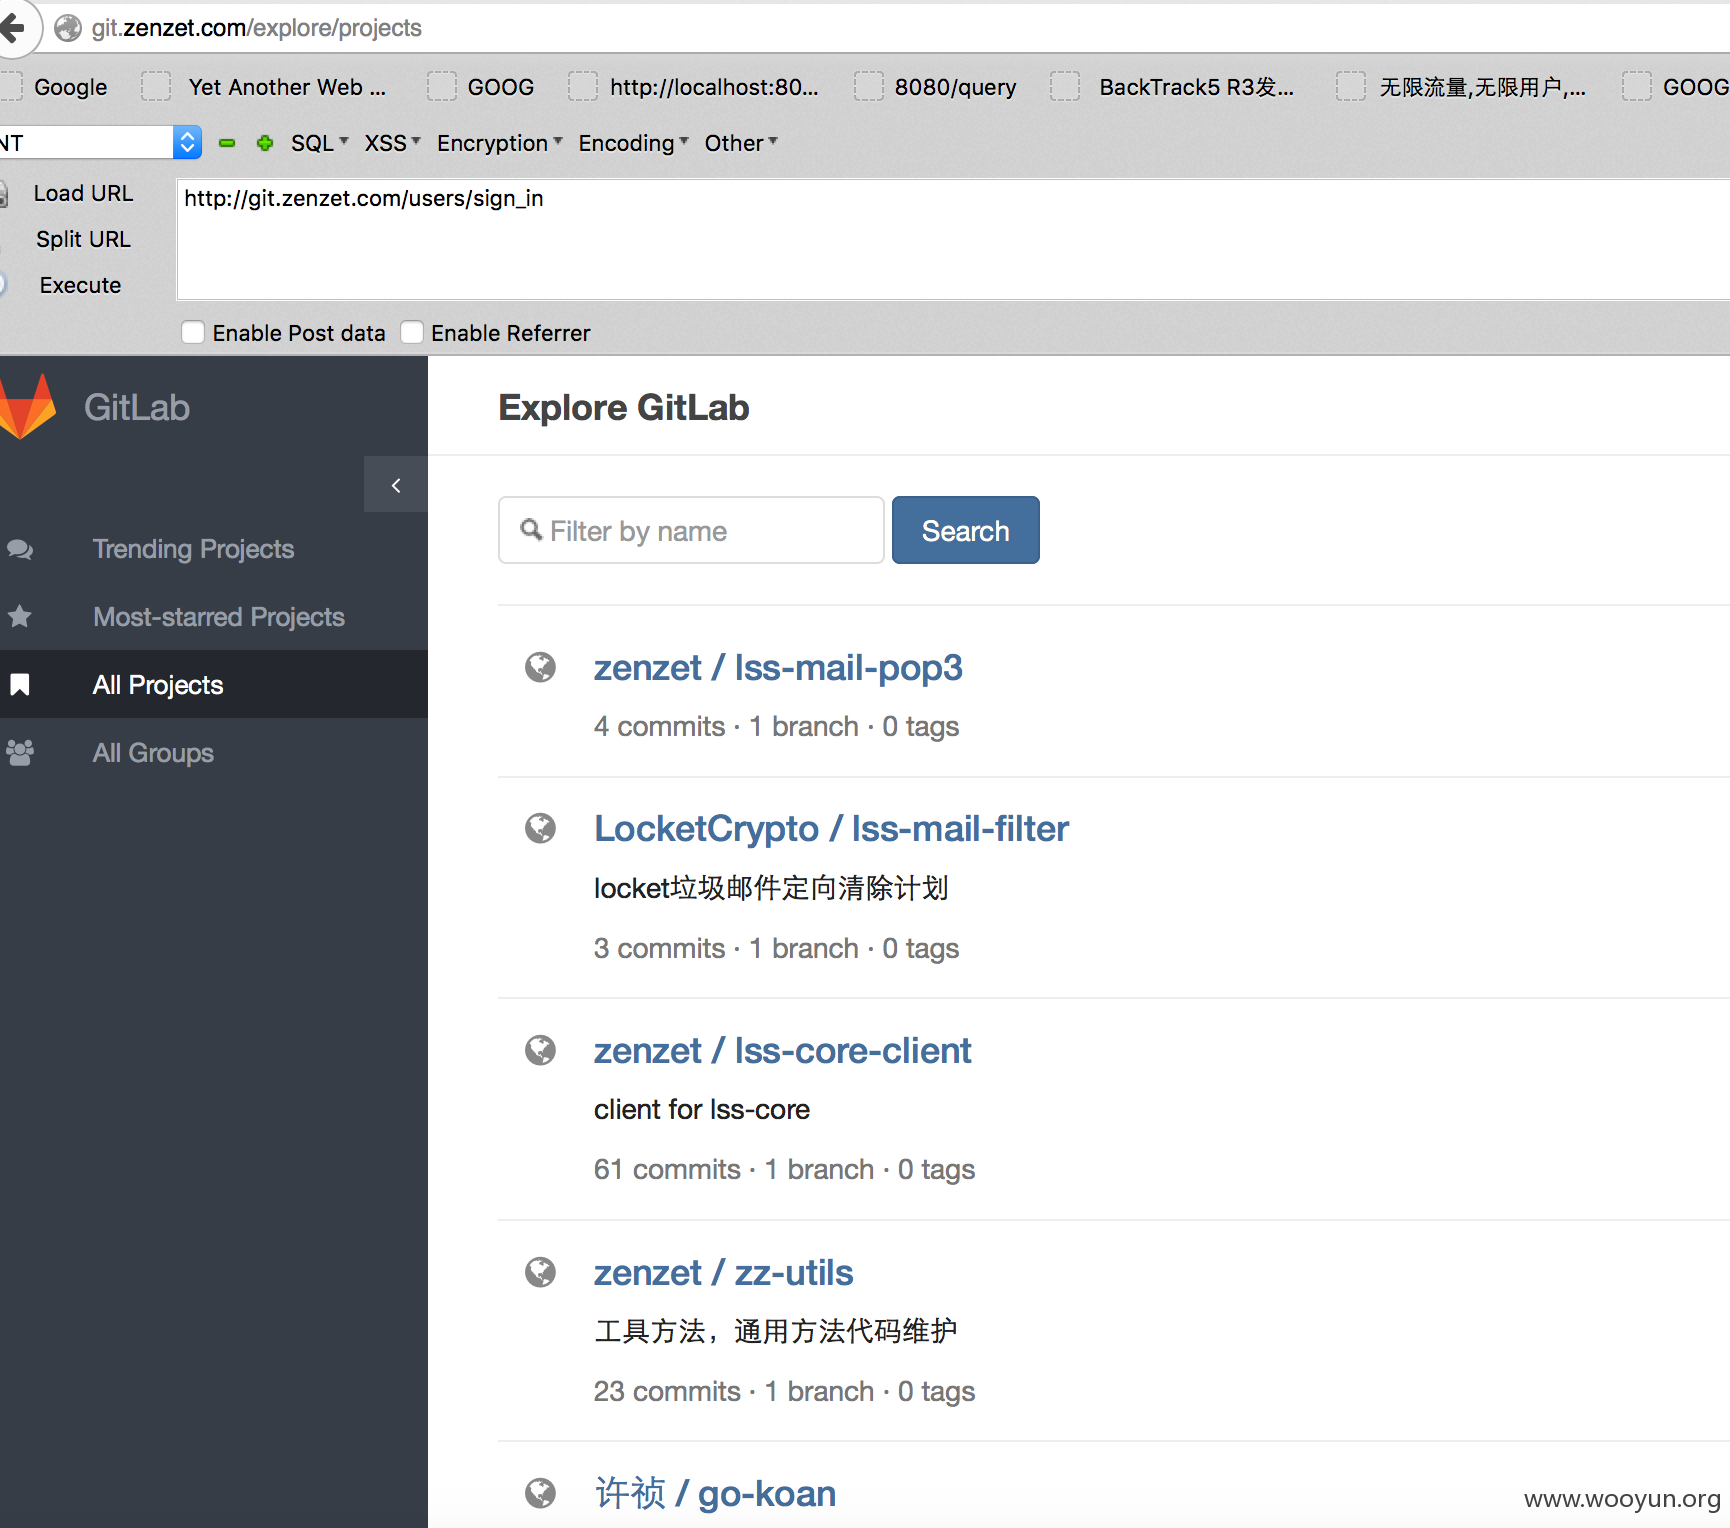Image resolution: width=1730 pixels, height=1528 pixels.
Task: Click the globe icon beside go-koan
Action: pyautogui.click(x=540, y=1493)
